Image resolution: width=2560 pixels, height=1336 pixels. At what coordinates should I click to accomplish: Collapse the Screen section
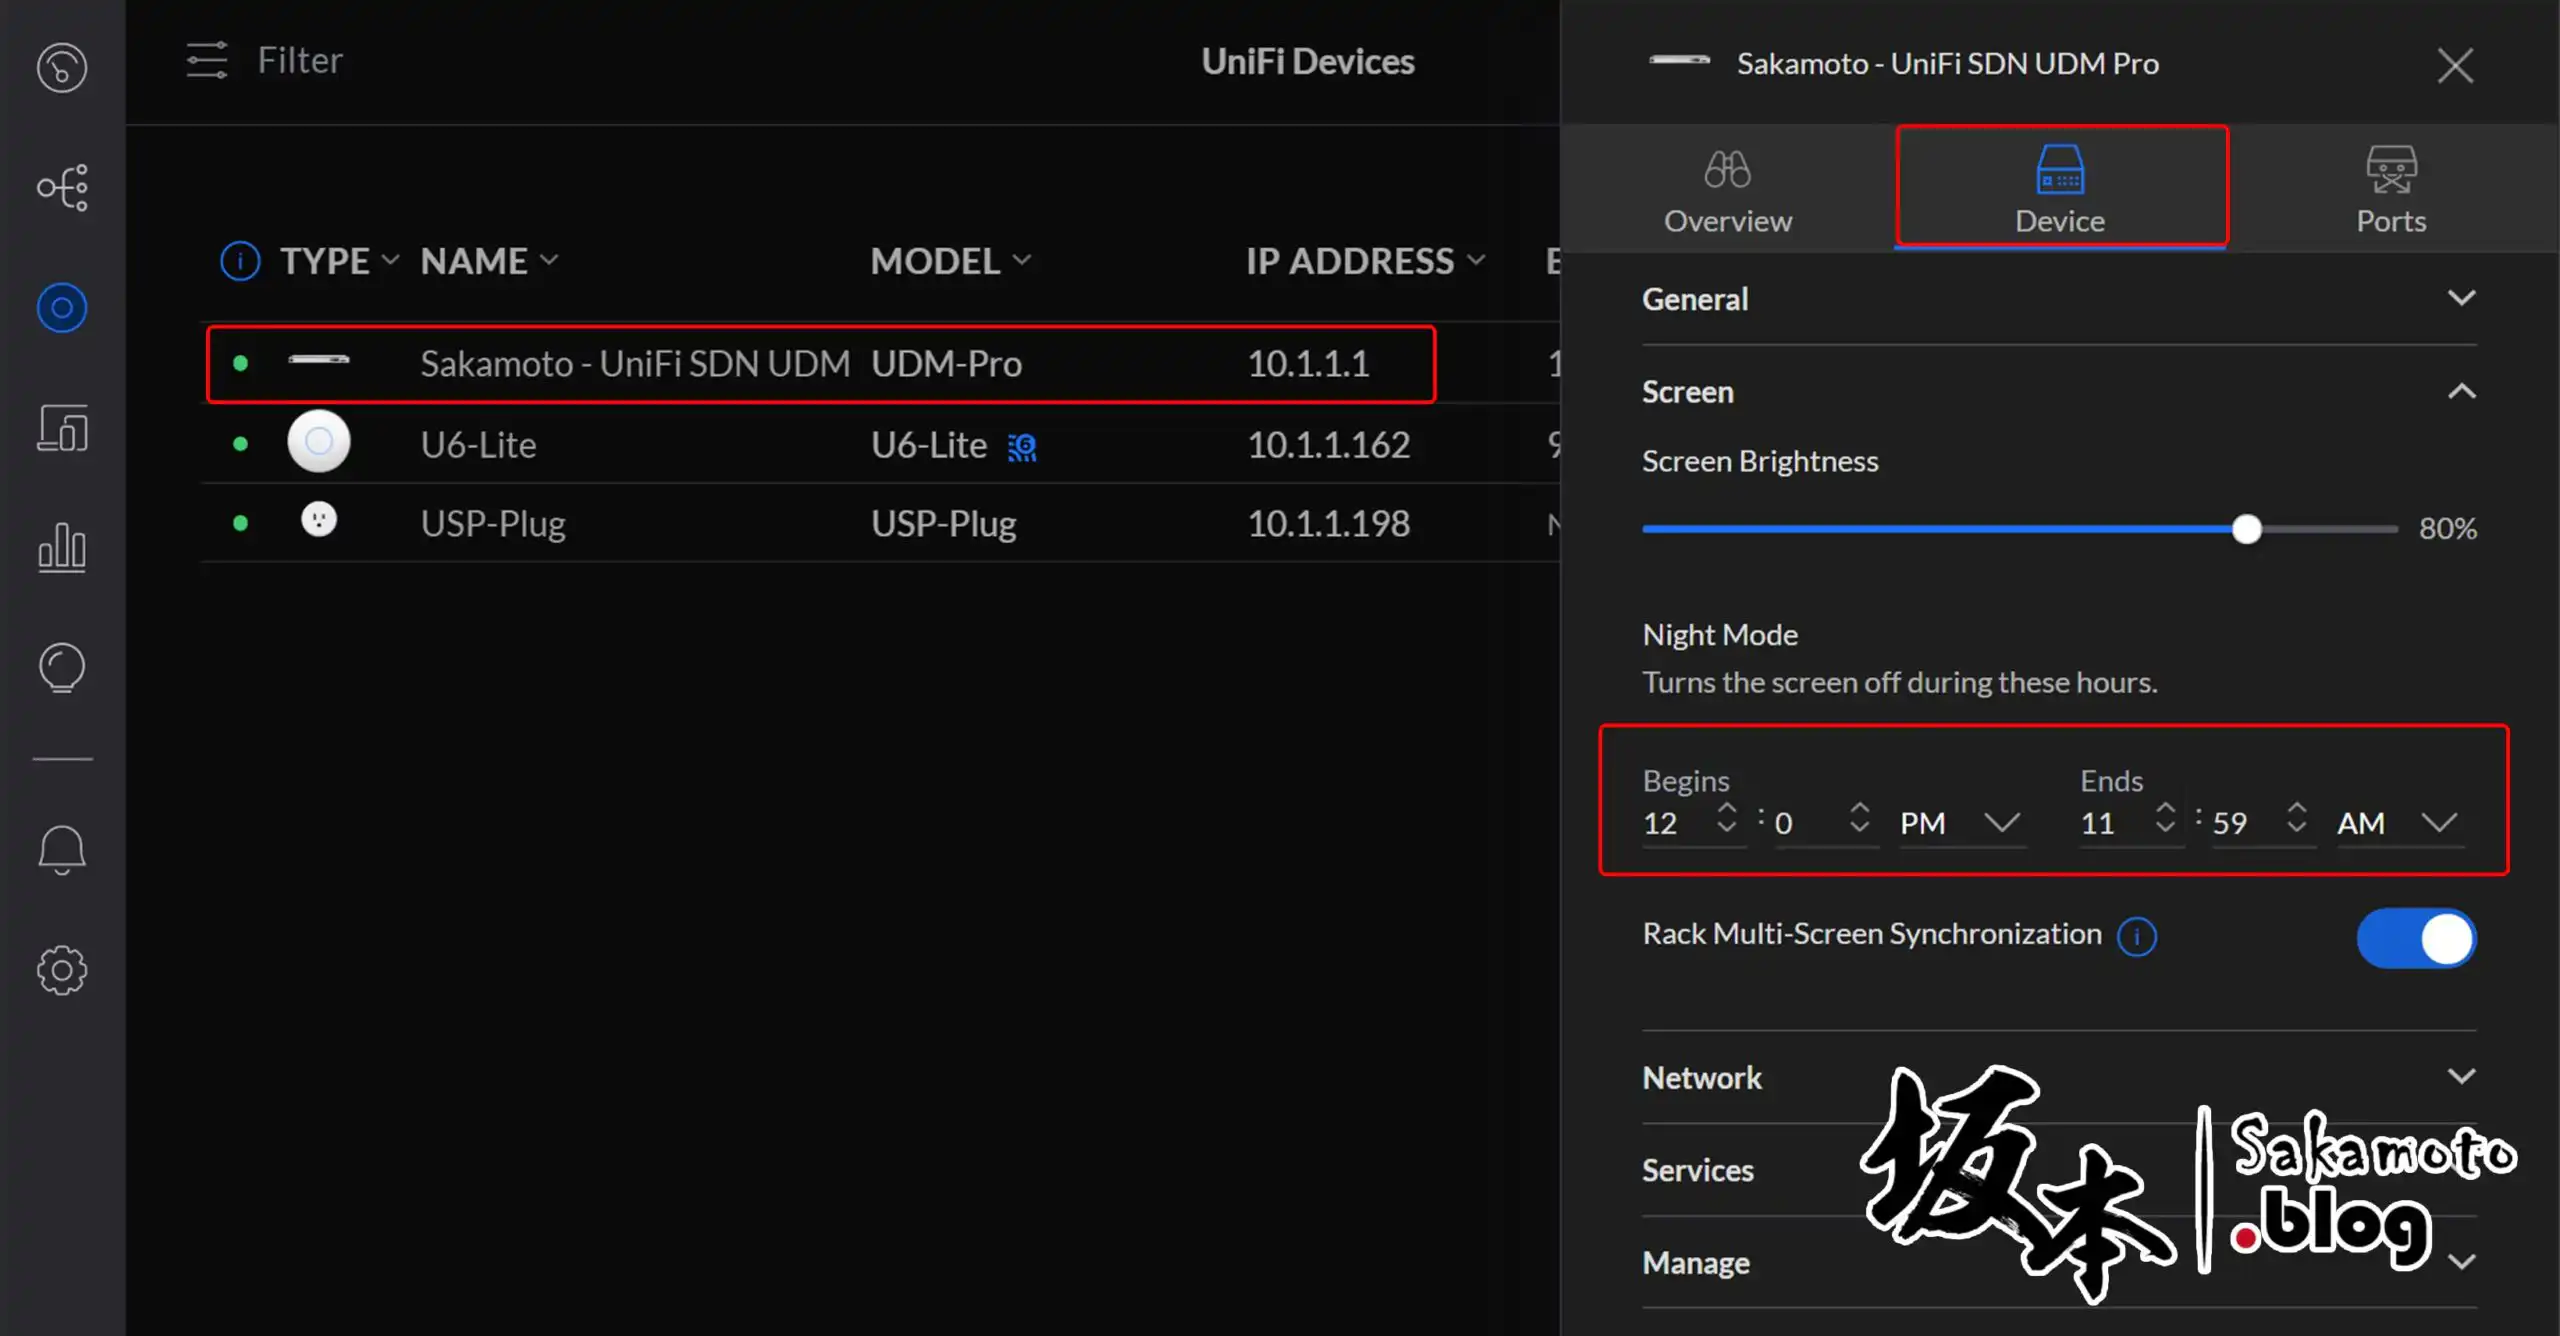pyautogui.click(x=2461, y=392)
